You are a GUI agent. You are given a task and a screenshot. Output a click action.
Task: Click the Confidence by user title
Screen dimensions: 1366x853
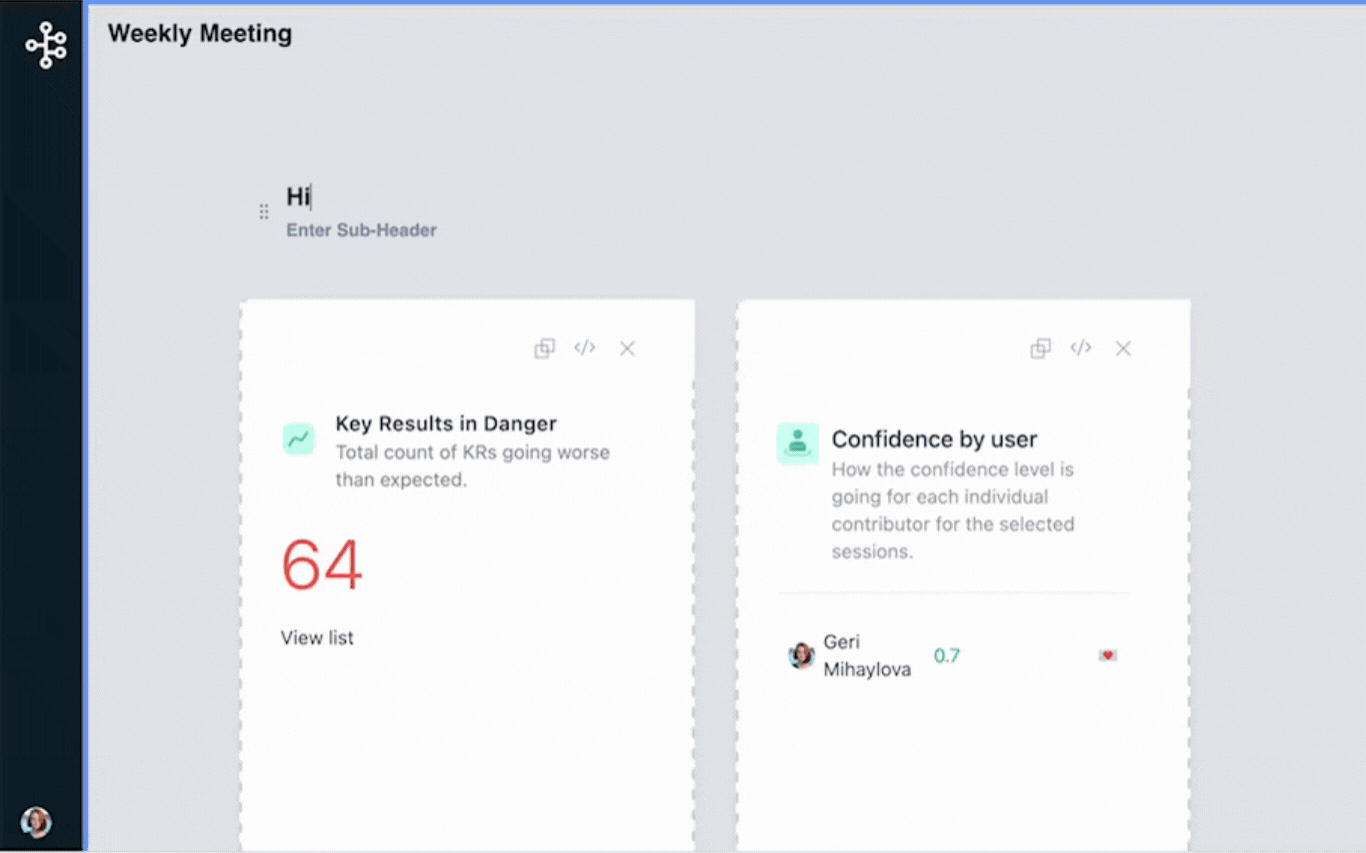(x=935, y=439)
